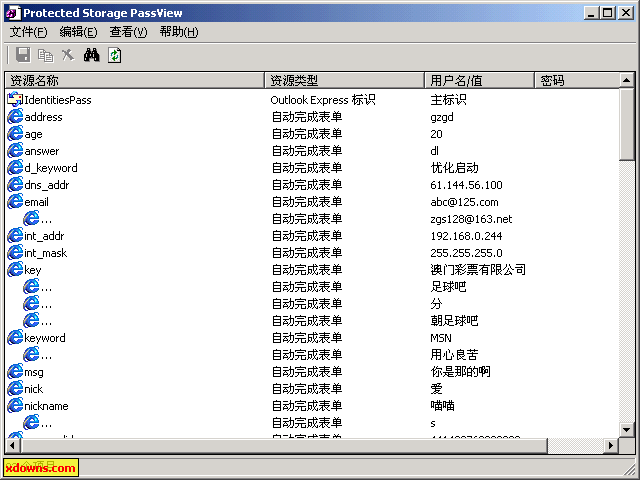The height and width of the screenshot is (480, 640).
Task: Click the icon in the 足球吧 row
Action: click(31, 287)
